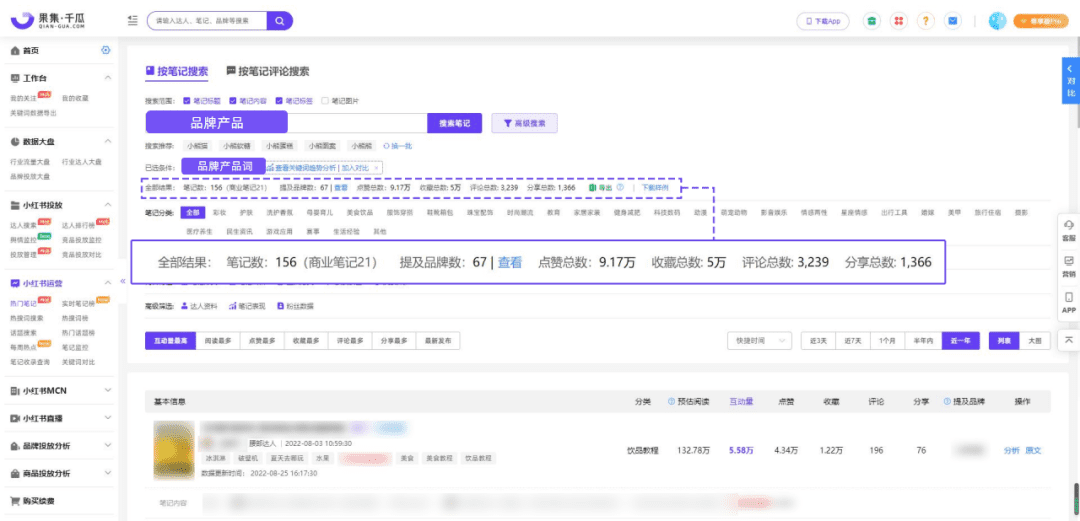Switch to 按笔记评论搜索 tab
This screenshot has width=1080, height=521.
tap(268, 71)
